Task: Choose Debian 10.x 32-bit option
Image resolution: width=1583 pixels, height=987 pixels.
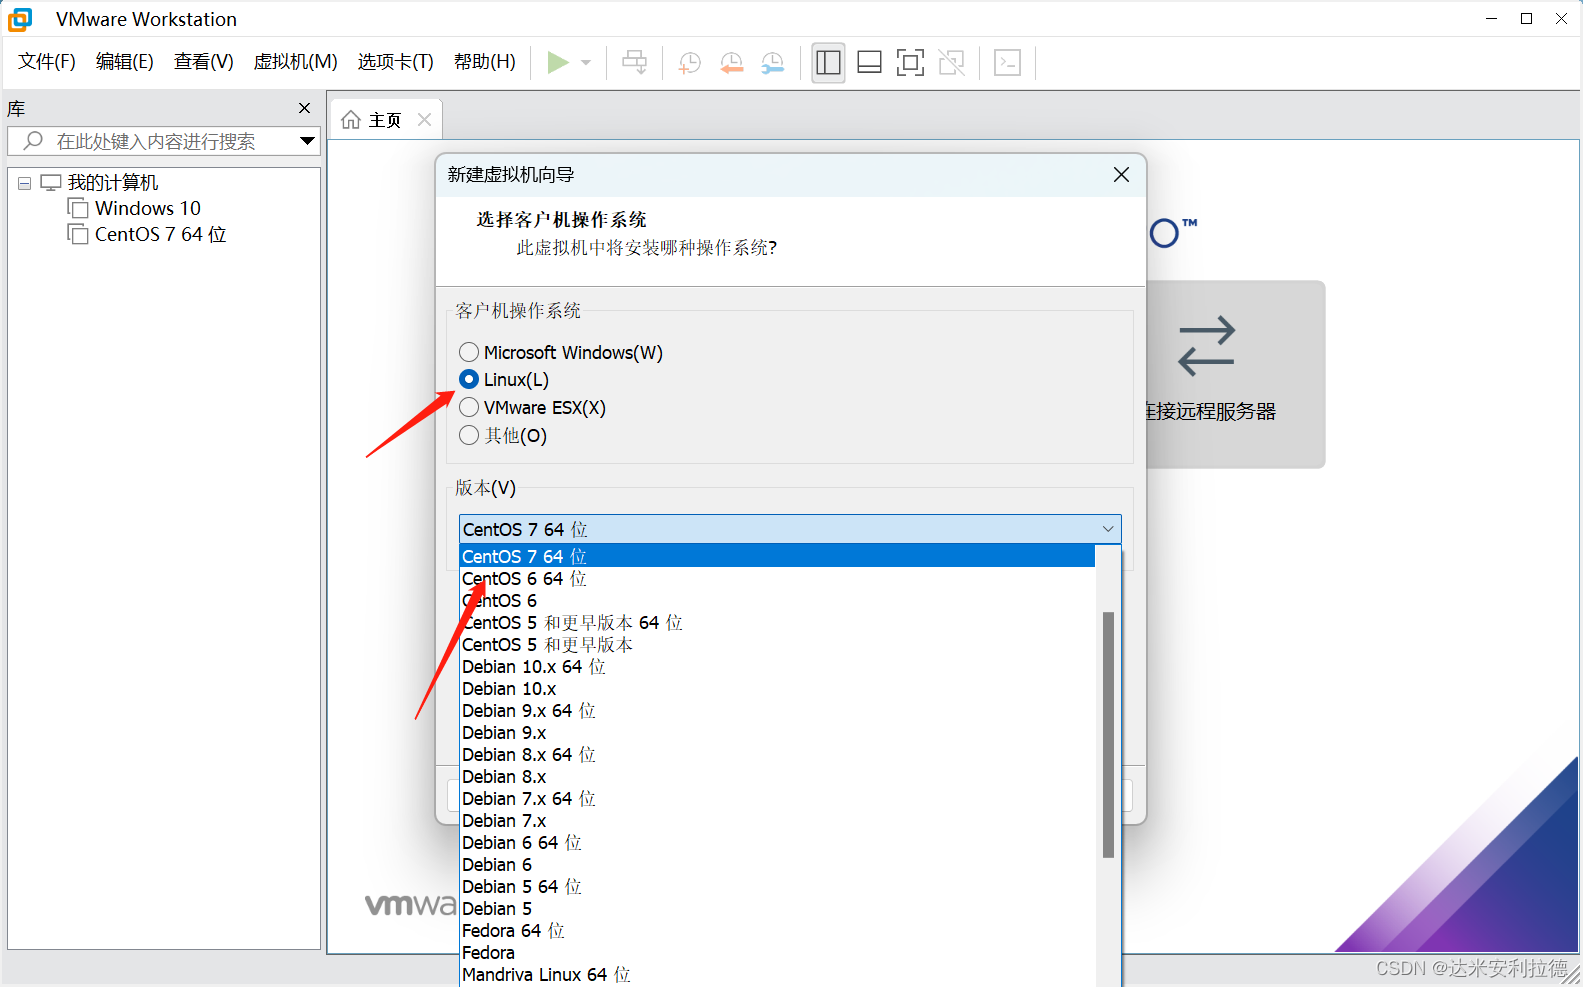Action: (777, 688)
